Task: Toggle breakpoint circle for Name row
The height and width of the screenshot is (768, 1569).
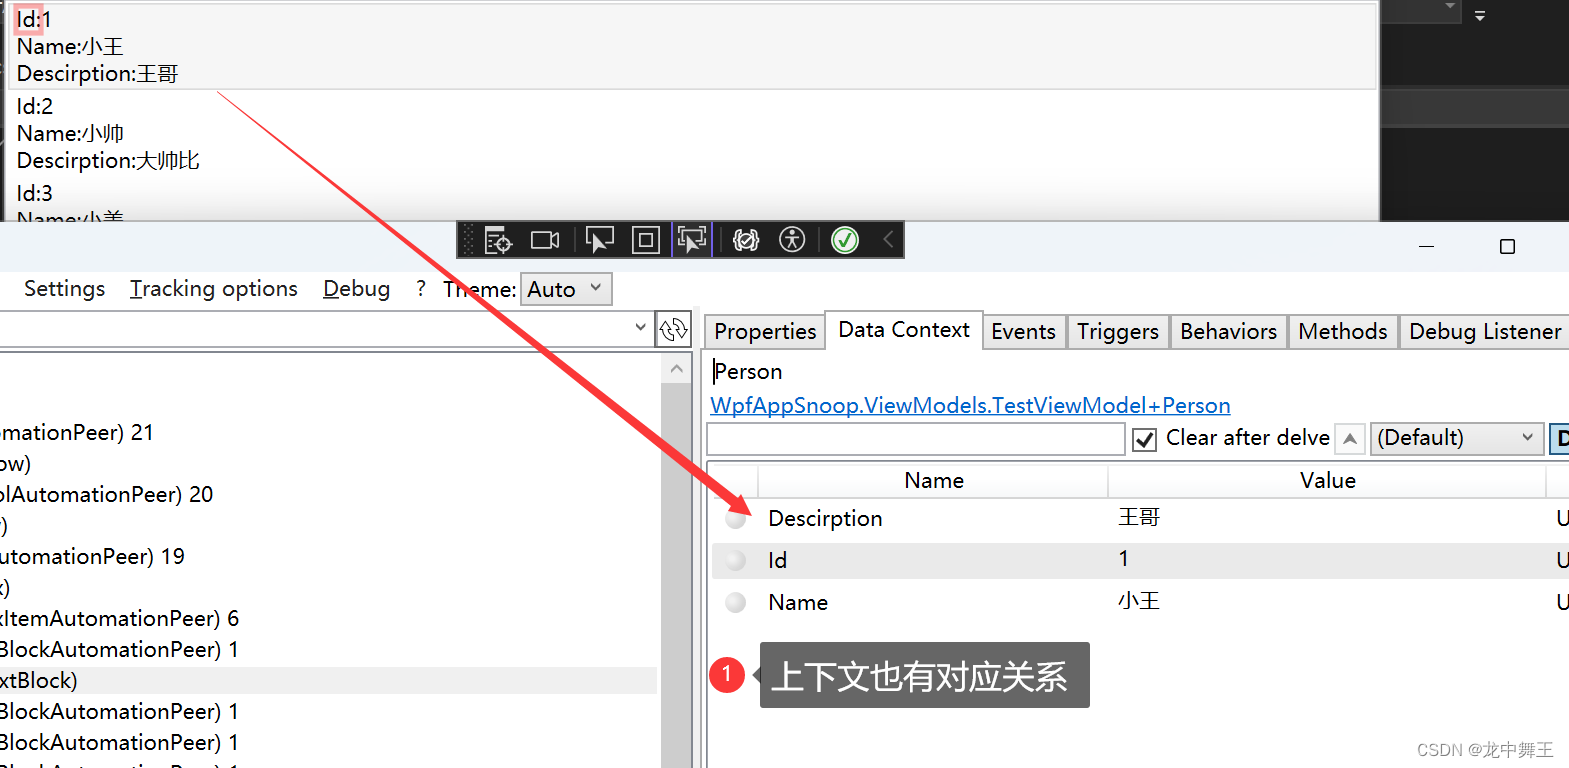Action: coord(736,602)
